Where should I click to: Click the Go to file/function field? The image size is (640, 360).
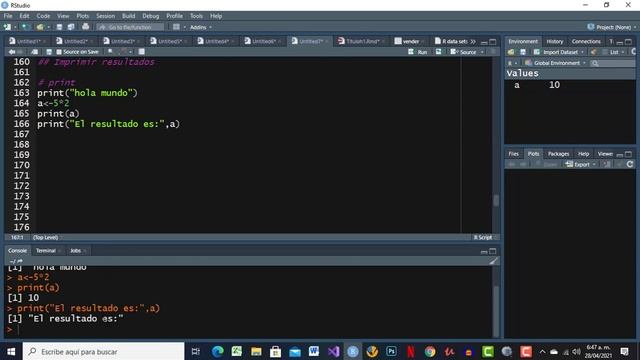[x=130, y=27]
